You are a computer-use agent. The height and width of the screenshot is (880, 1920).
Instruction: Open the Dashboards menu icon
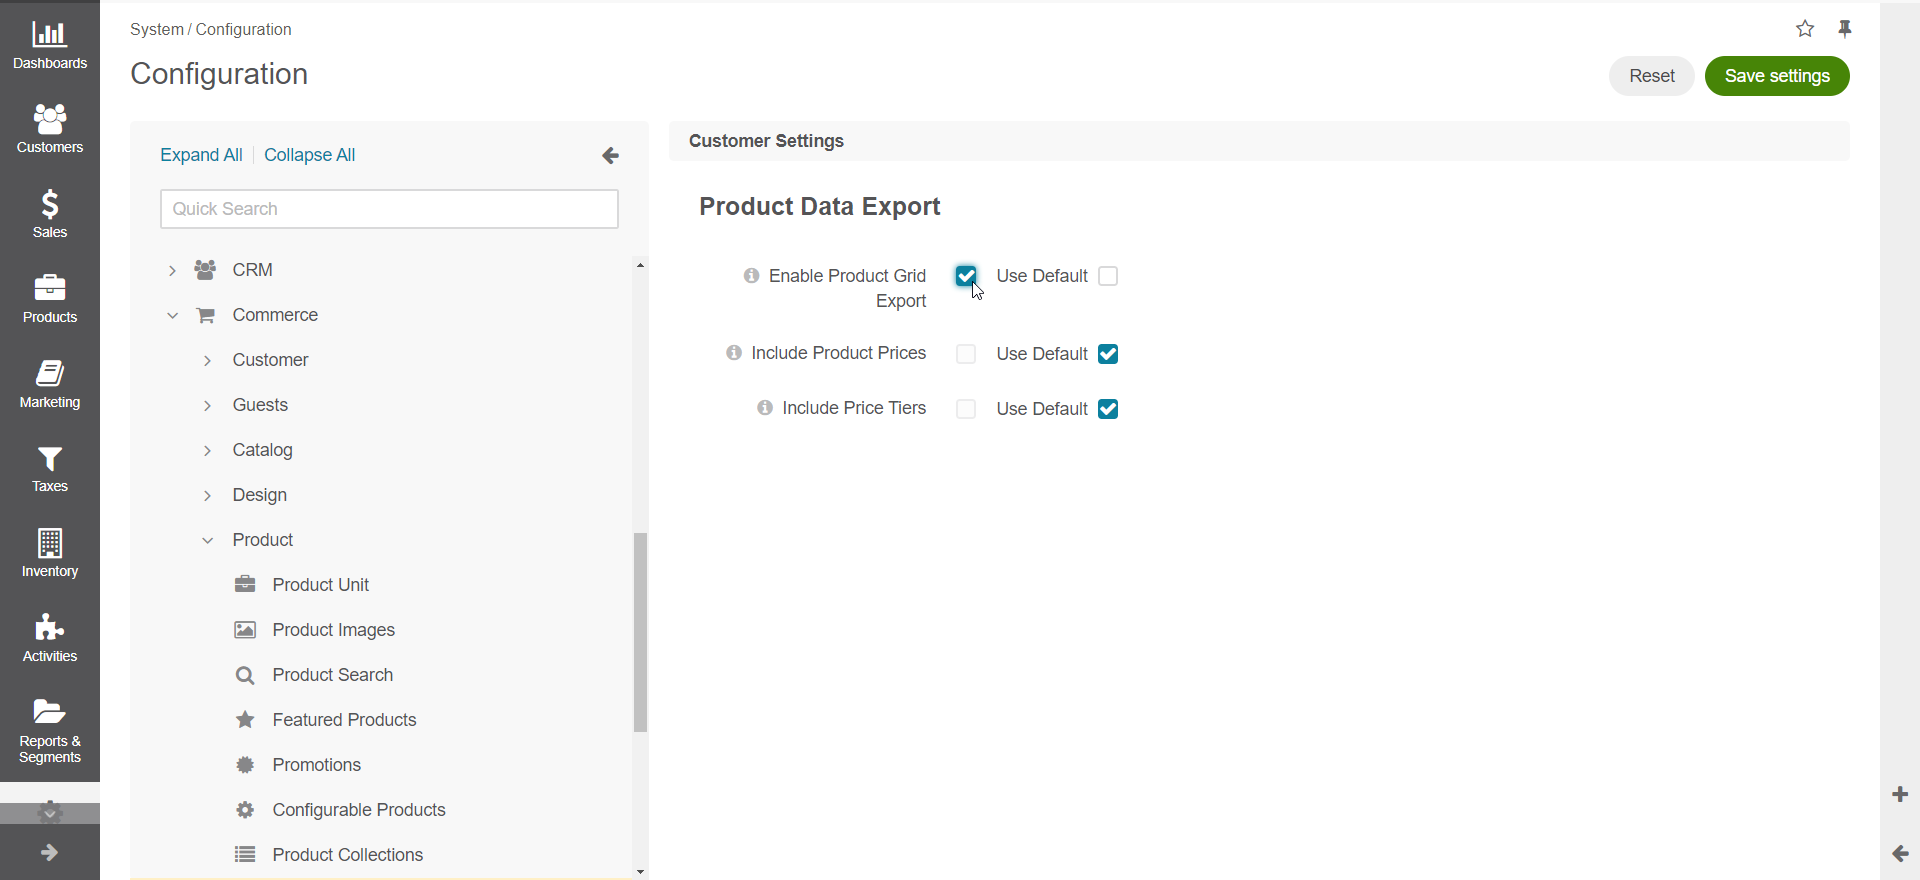pos(49,36)
